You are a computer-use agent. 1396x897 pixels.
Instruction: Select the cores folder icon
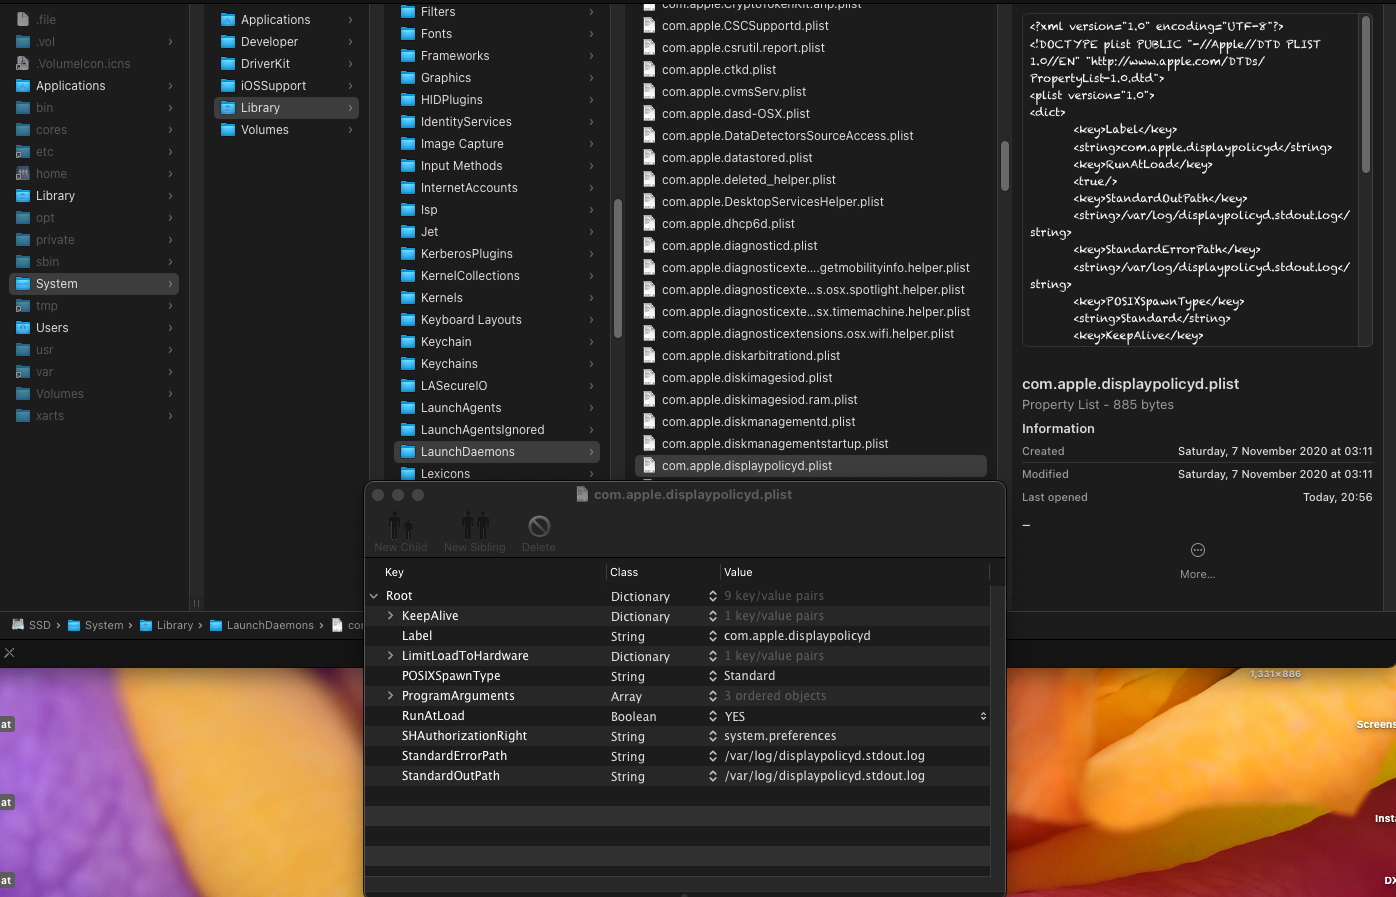click(x=23, y=130)
